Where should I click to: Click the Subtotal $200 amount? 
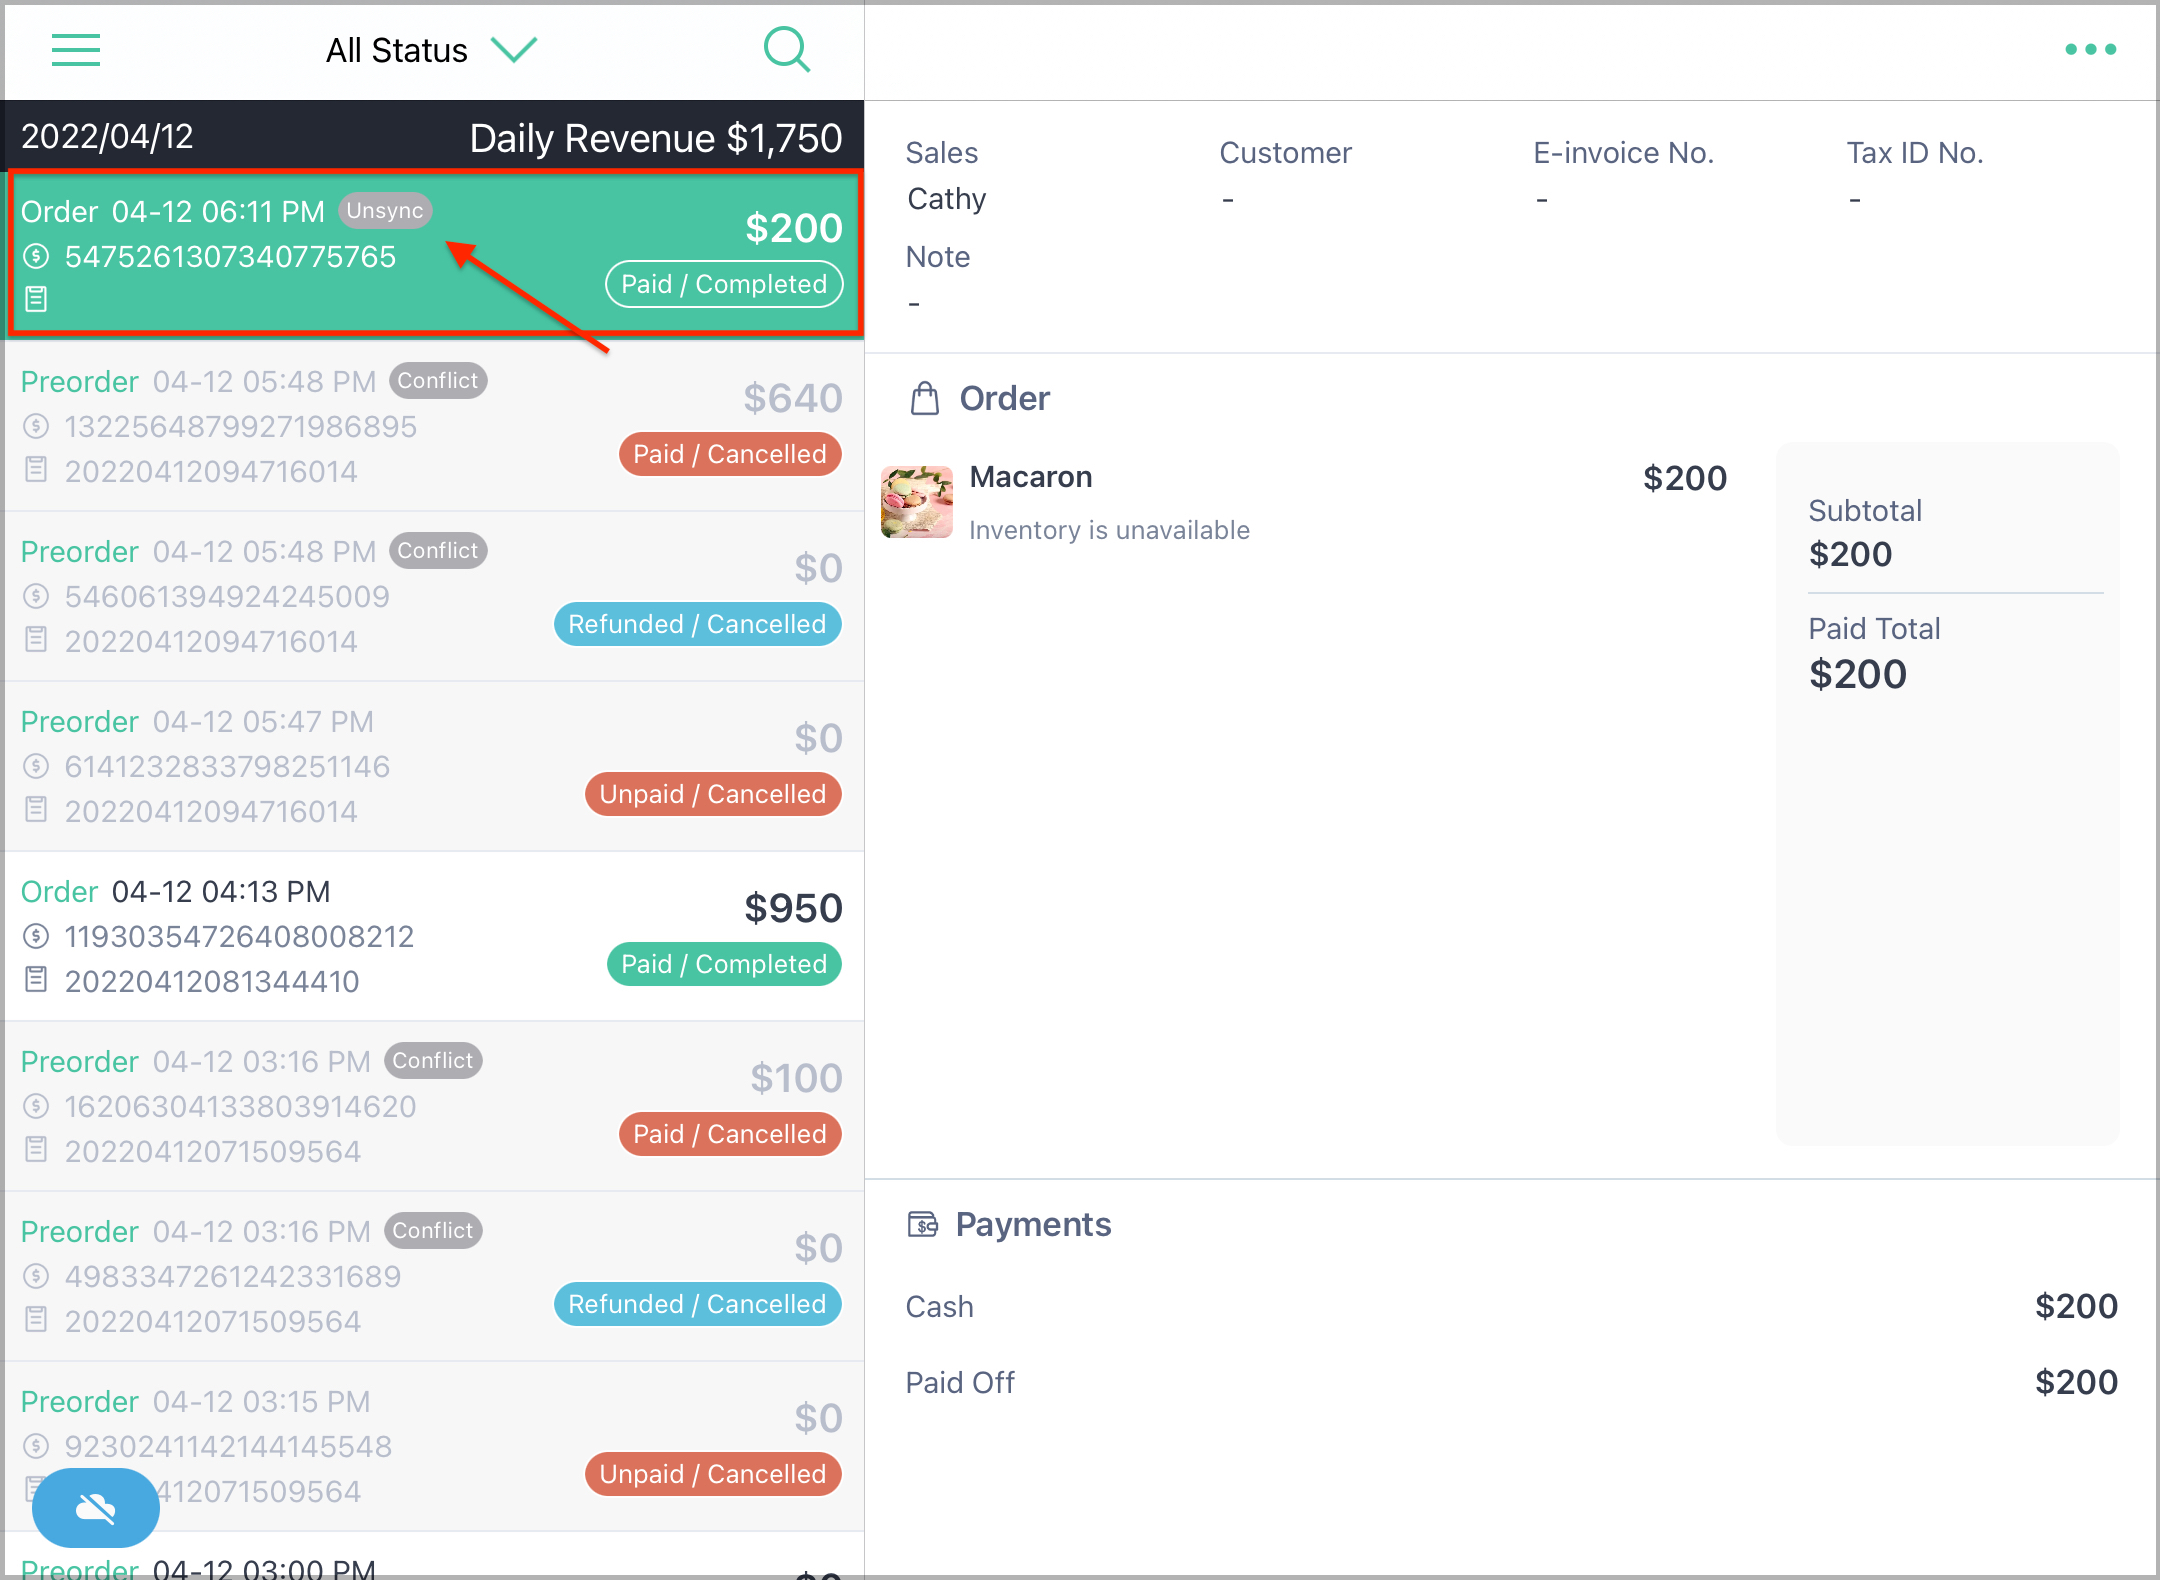(x=1850, y=554)
